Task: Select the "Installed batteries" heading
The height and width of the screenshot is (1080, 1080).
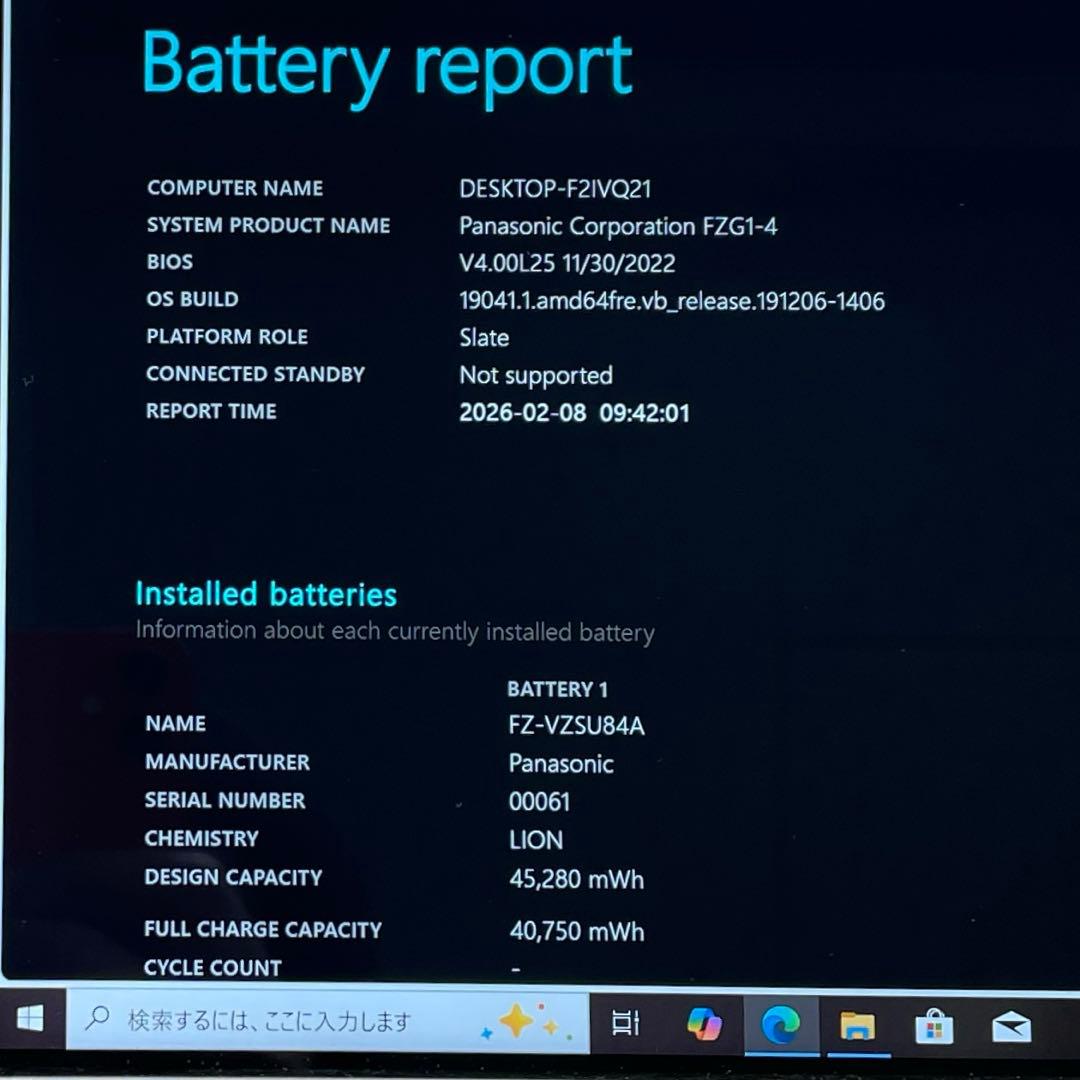Action: (x=266, y=594)
